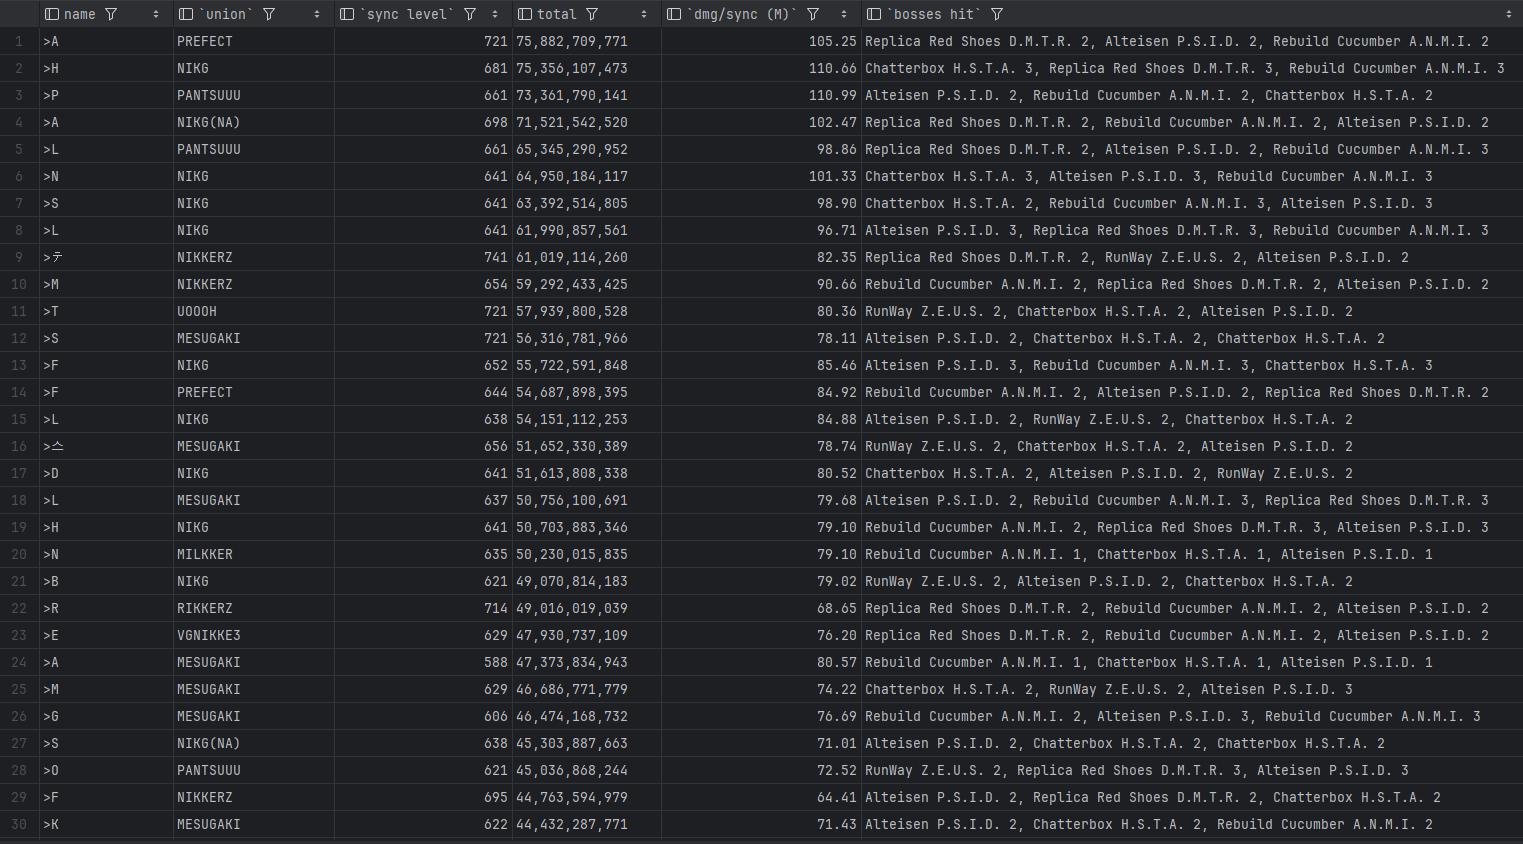
Task: Click the filter icon on the name column
Action: (x=111, y=14)
